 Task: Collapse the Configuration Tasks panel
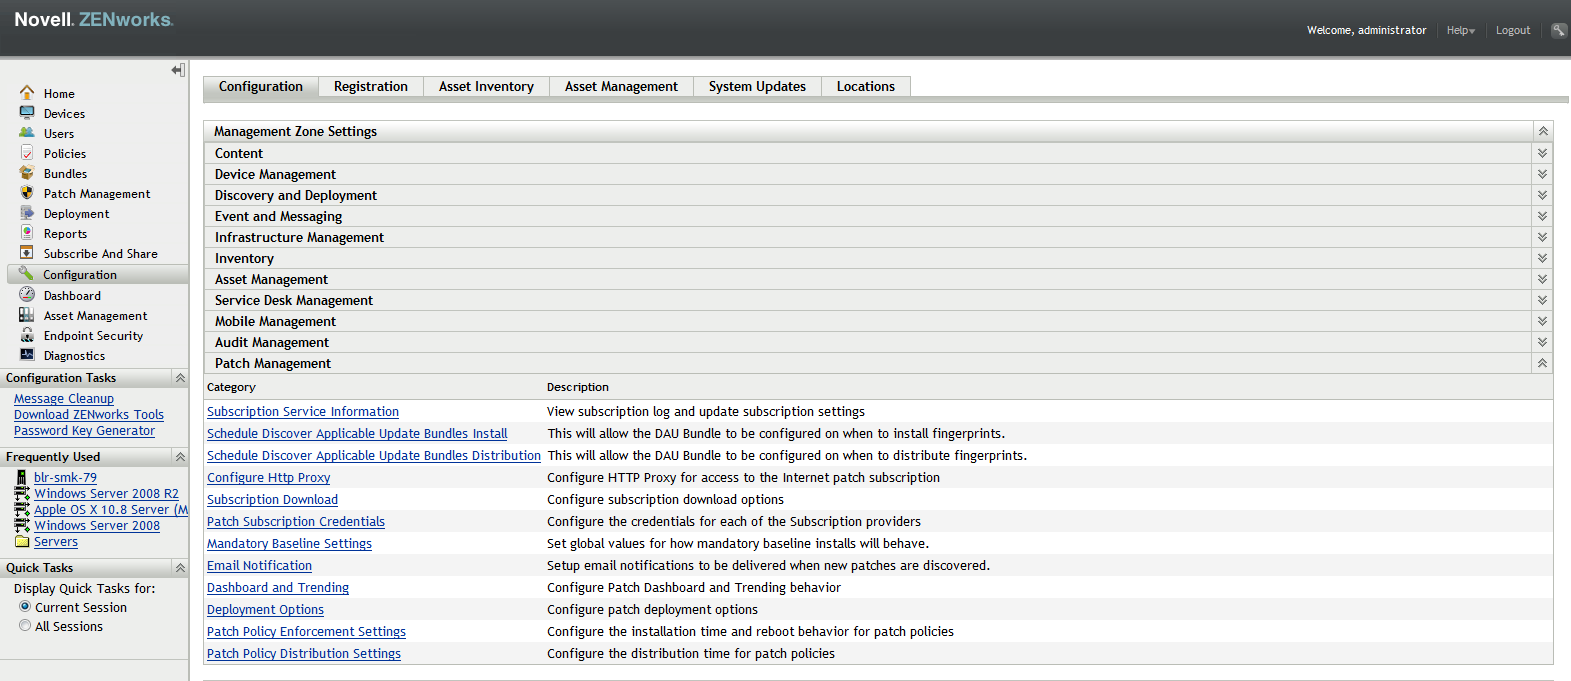click(180, 377)
